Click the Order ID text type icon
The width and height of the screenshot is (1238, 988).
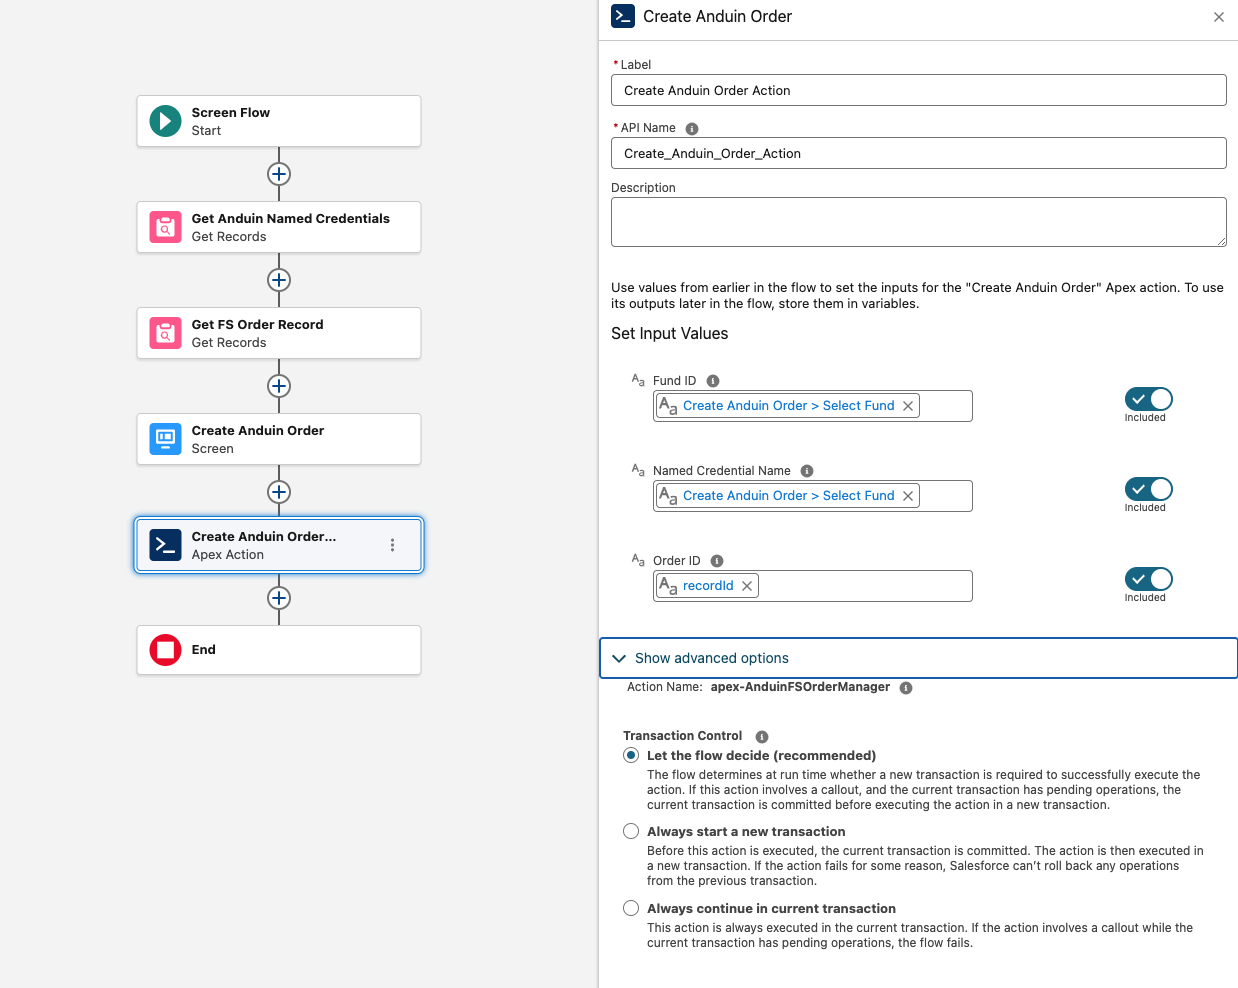coord(638,560)
